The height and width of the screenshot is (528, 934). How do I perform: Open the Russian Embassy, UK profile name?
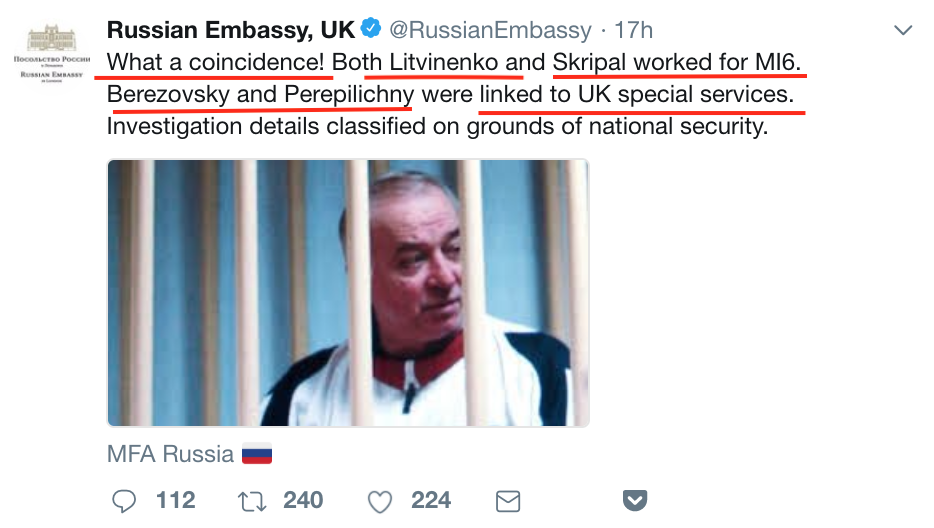(x=230, y=31)
